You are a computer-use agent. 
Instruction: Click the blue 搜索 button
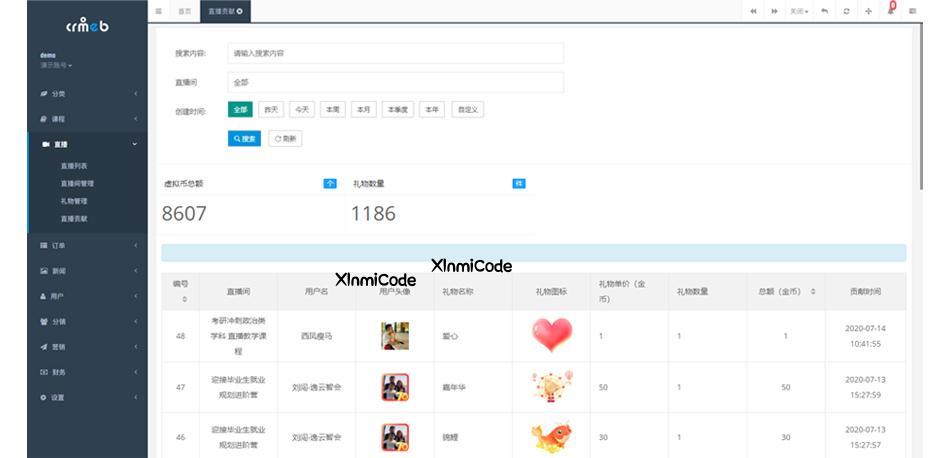pyautogui.click(x=244, y=139)
